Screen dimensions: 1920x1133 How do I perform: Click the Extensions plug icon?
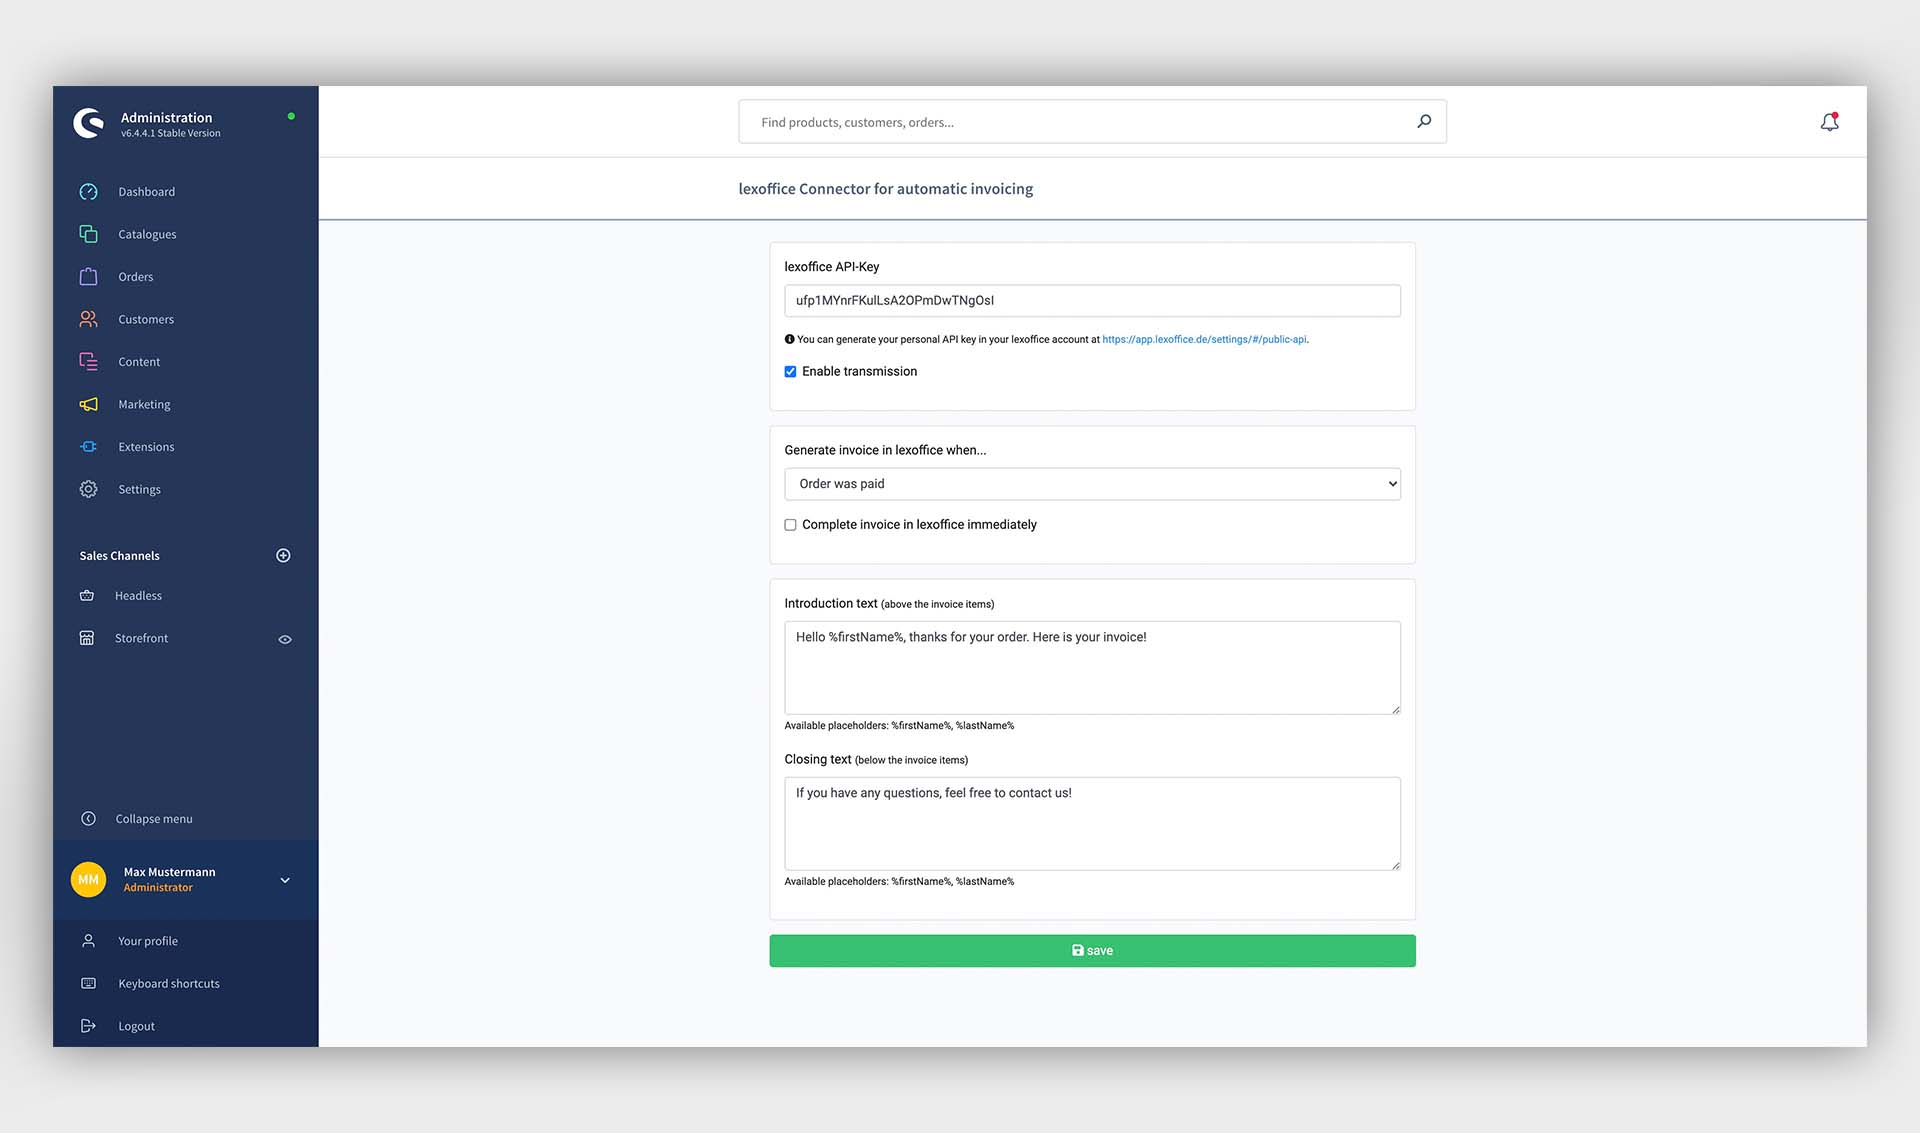(88, 447)
